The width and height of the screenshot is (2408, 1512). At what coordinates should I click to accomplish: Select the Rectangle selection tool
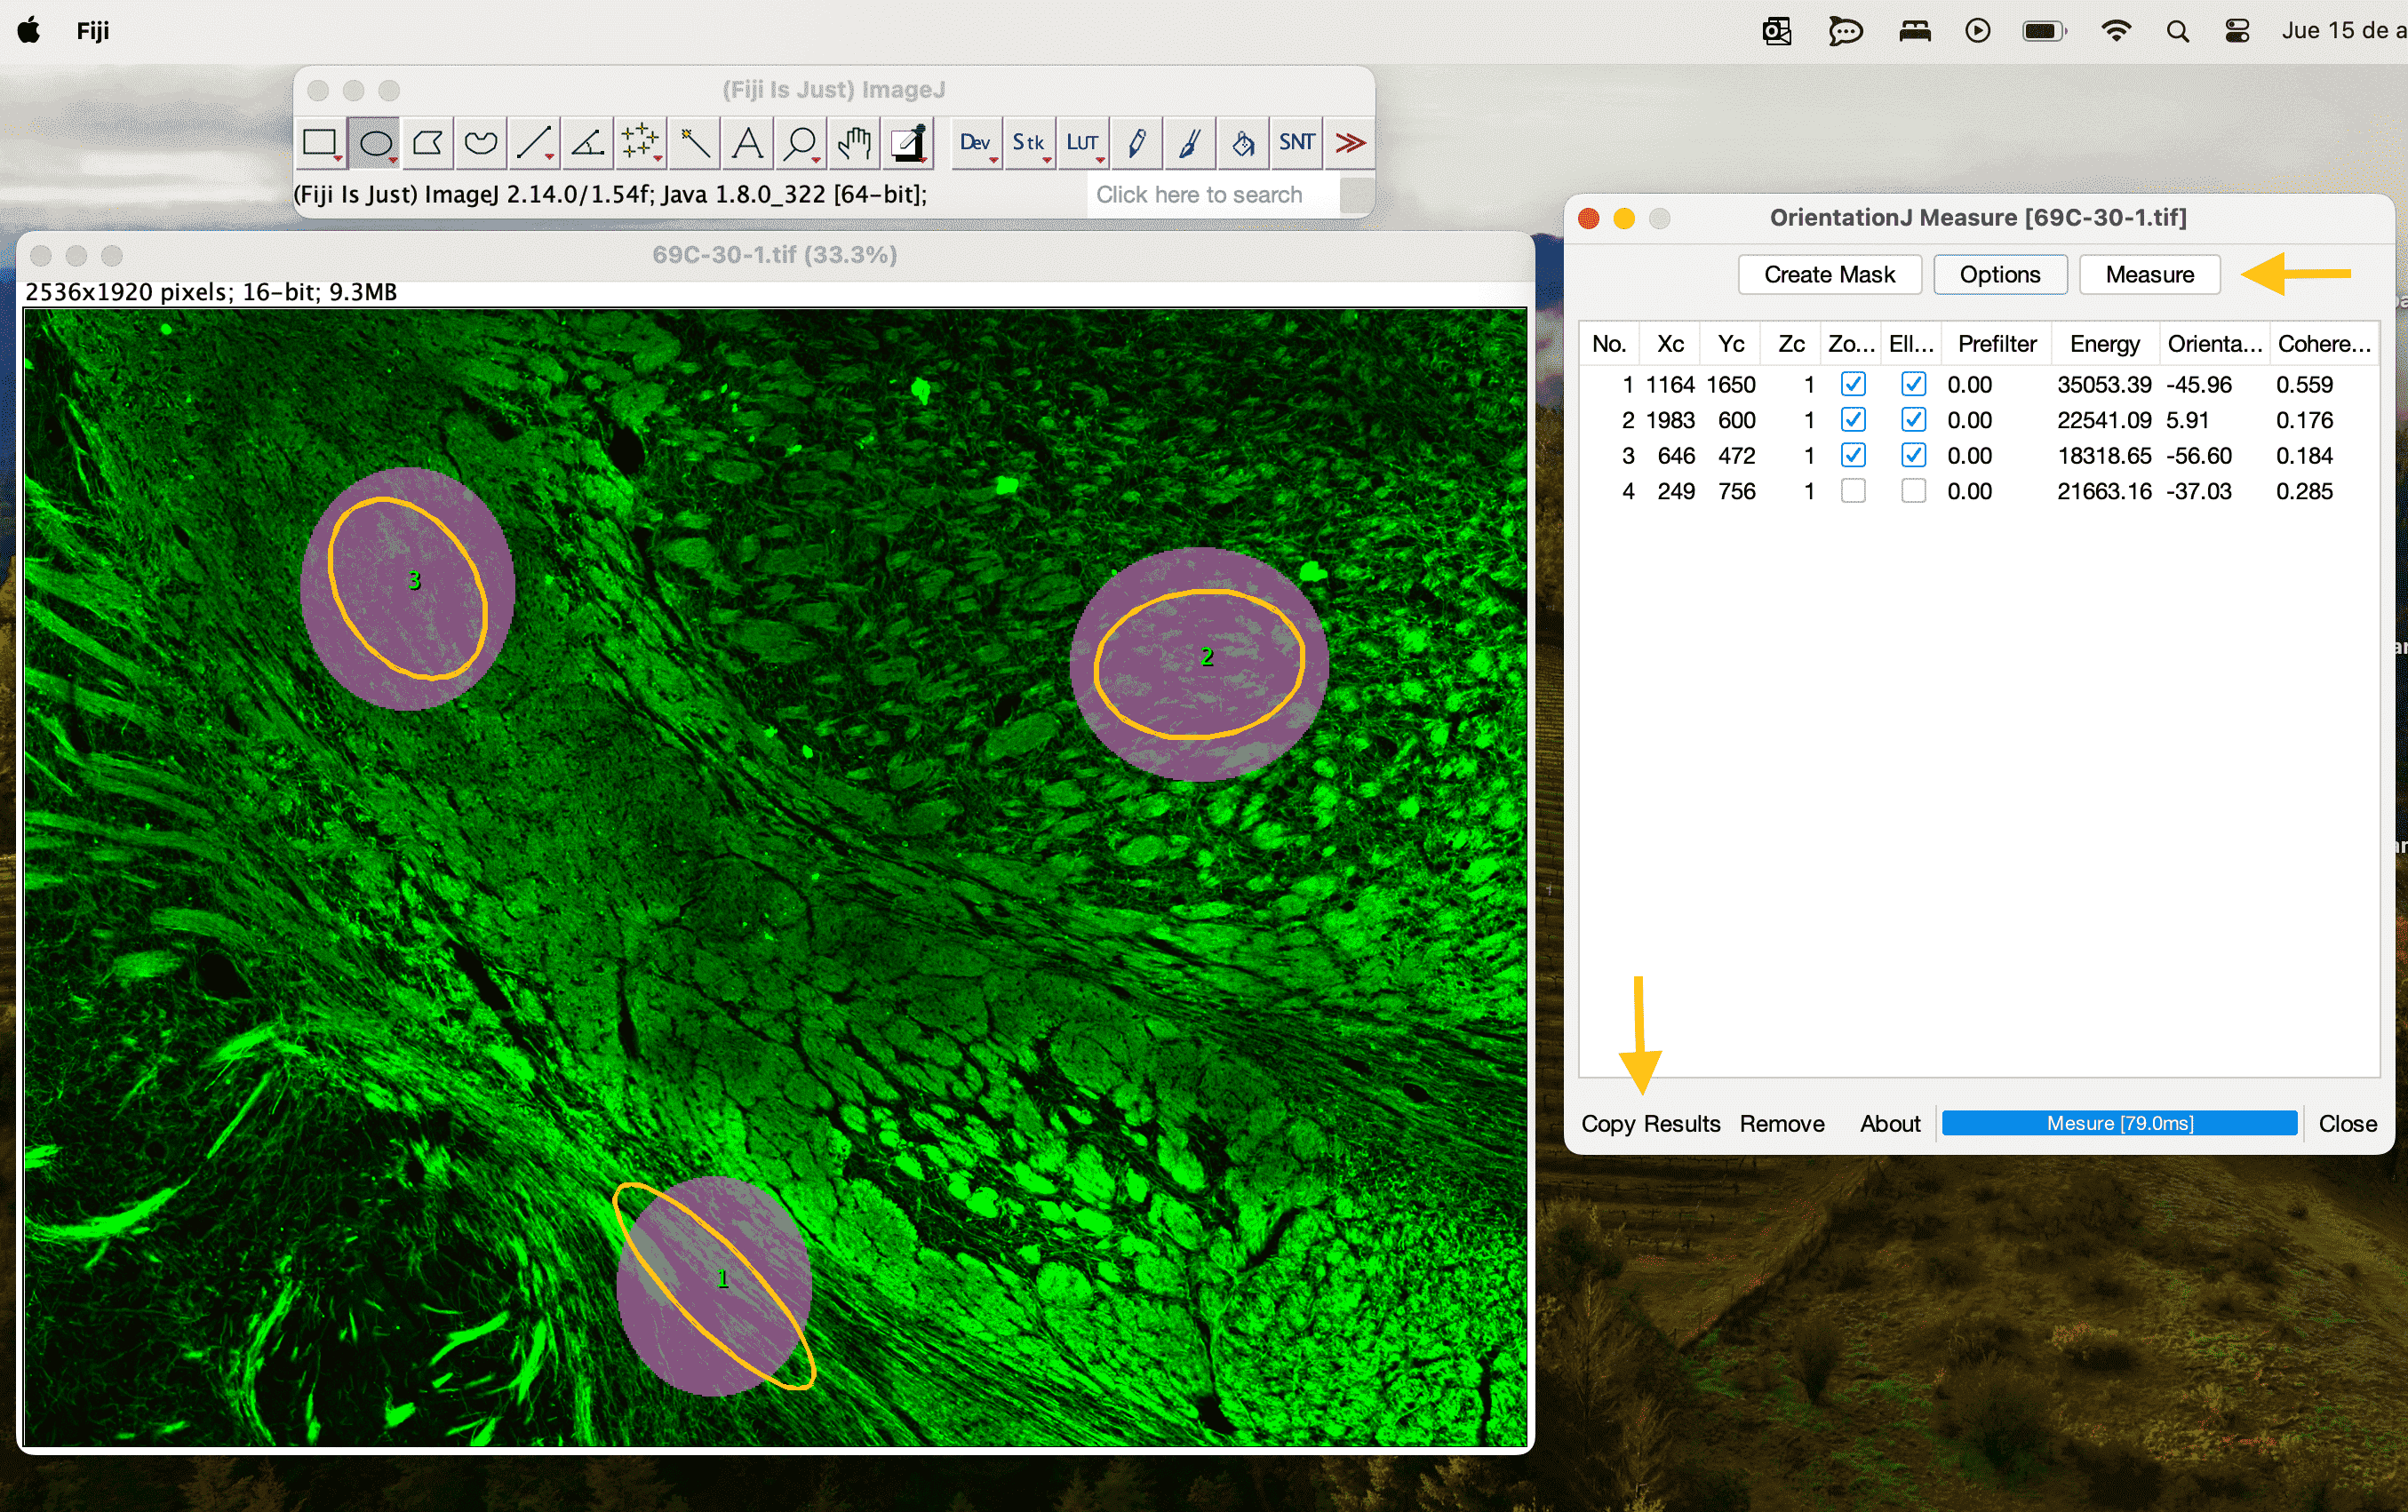click(321, 141)
